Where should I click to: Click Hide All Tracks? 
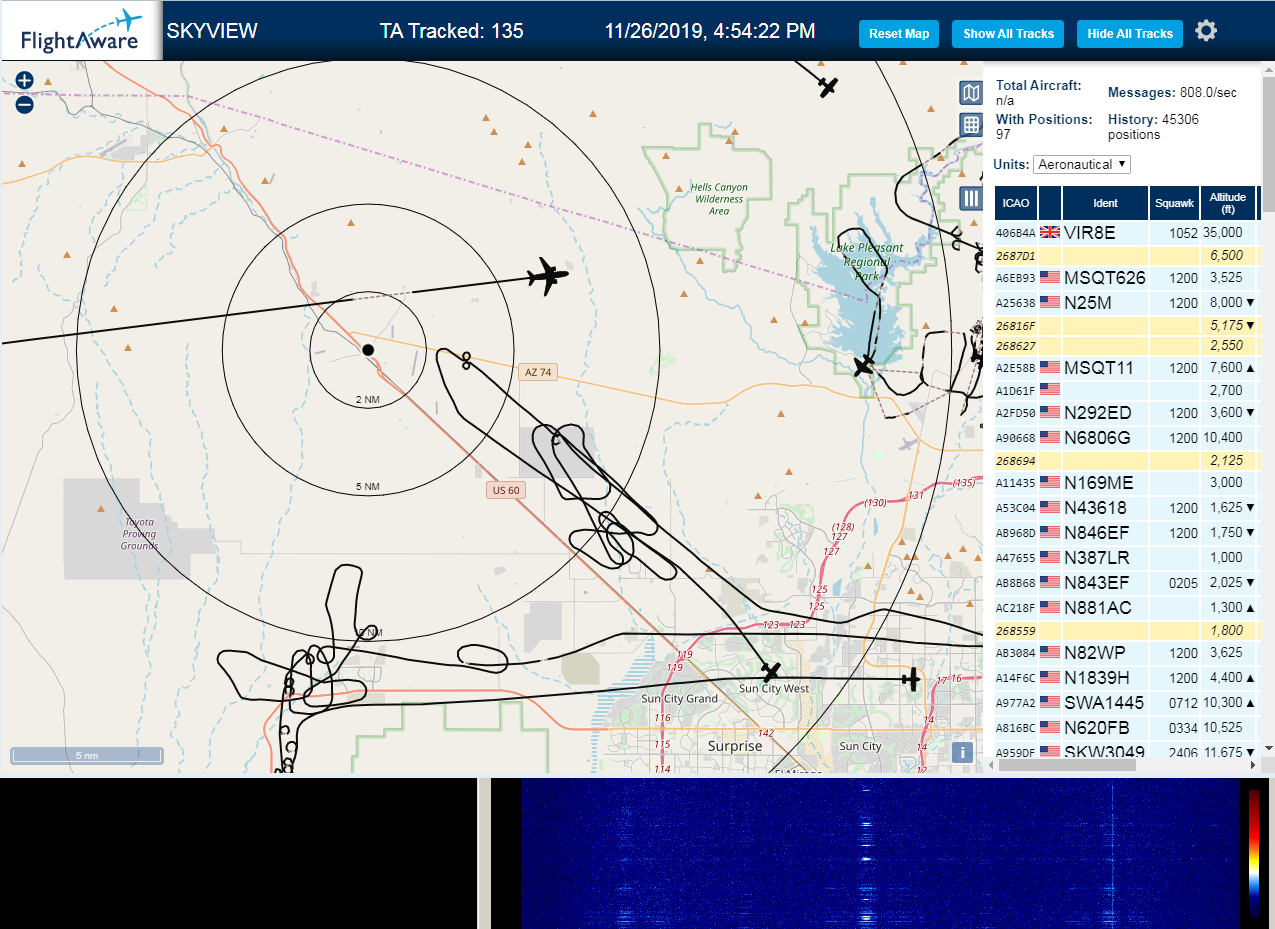tap(1130, 34)
